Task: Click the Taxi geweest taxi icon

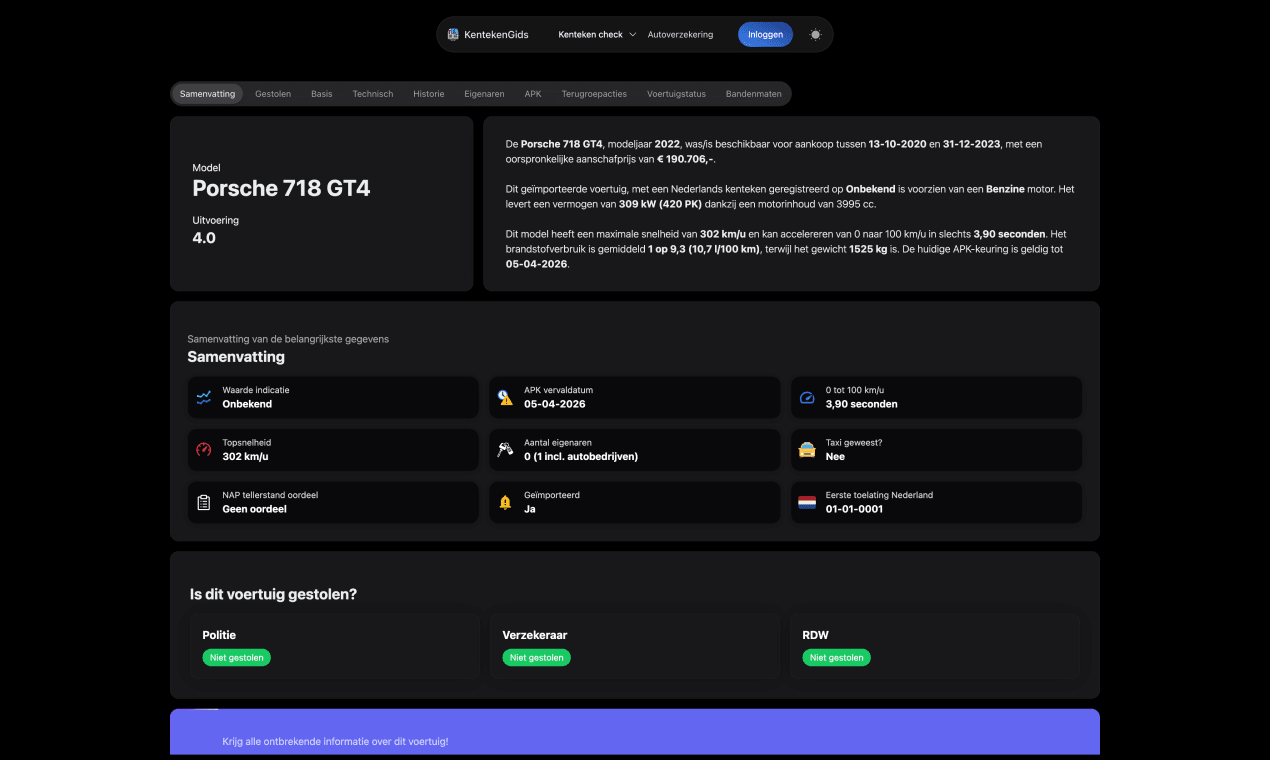Action: pyautogui.click(x=807, y=450)
